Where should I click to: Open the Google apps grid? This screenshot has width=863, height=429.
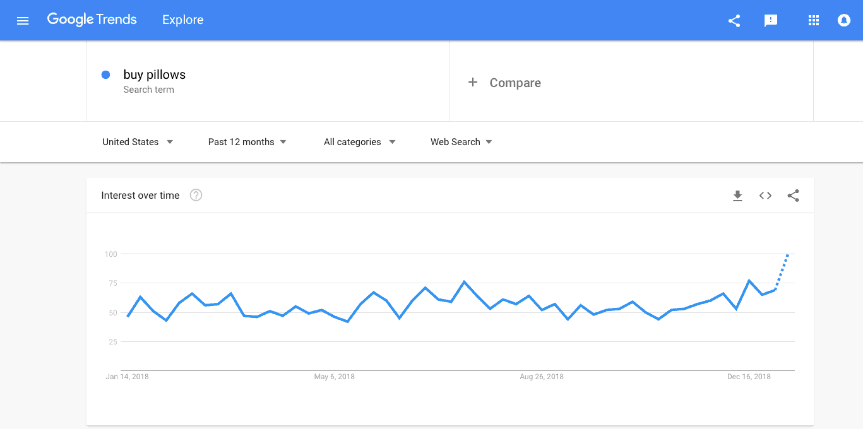coord(813,20)
